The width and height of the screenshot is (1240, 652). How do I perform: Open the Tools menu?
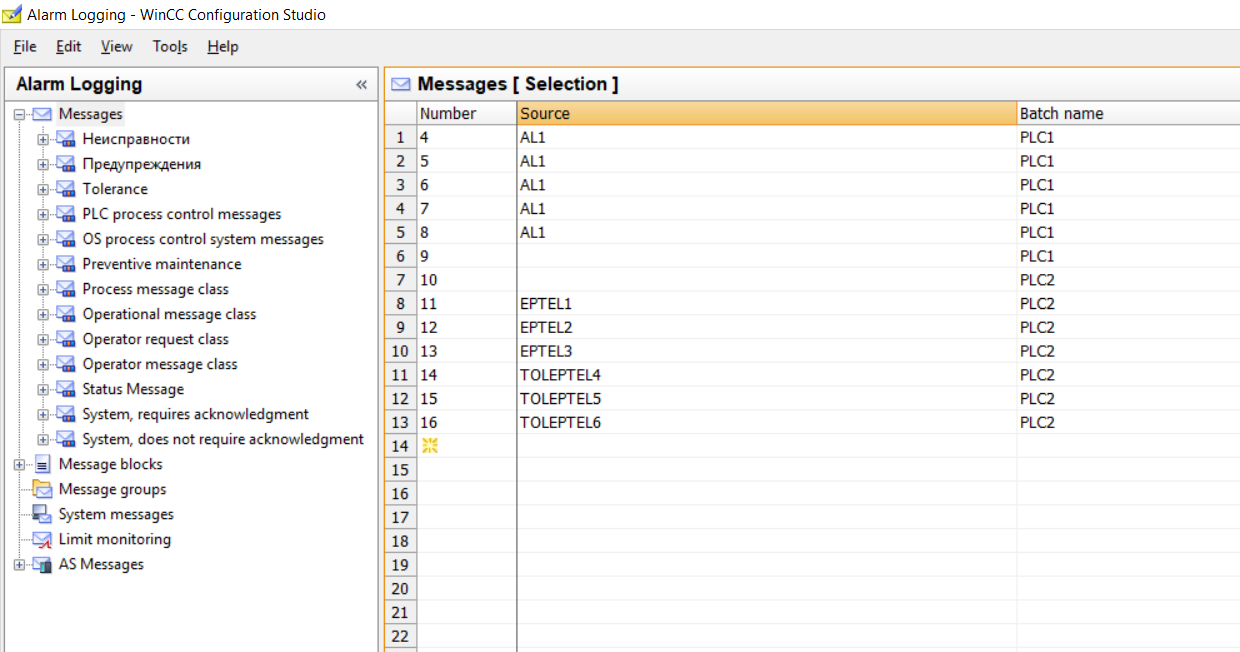(170, 46)
